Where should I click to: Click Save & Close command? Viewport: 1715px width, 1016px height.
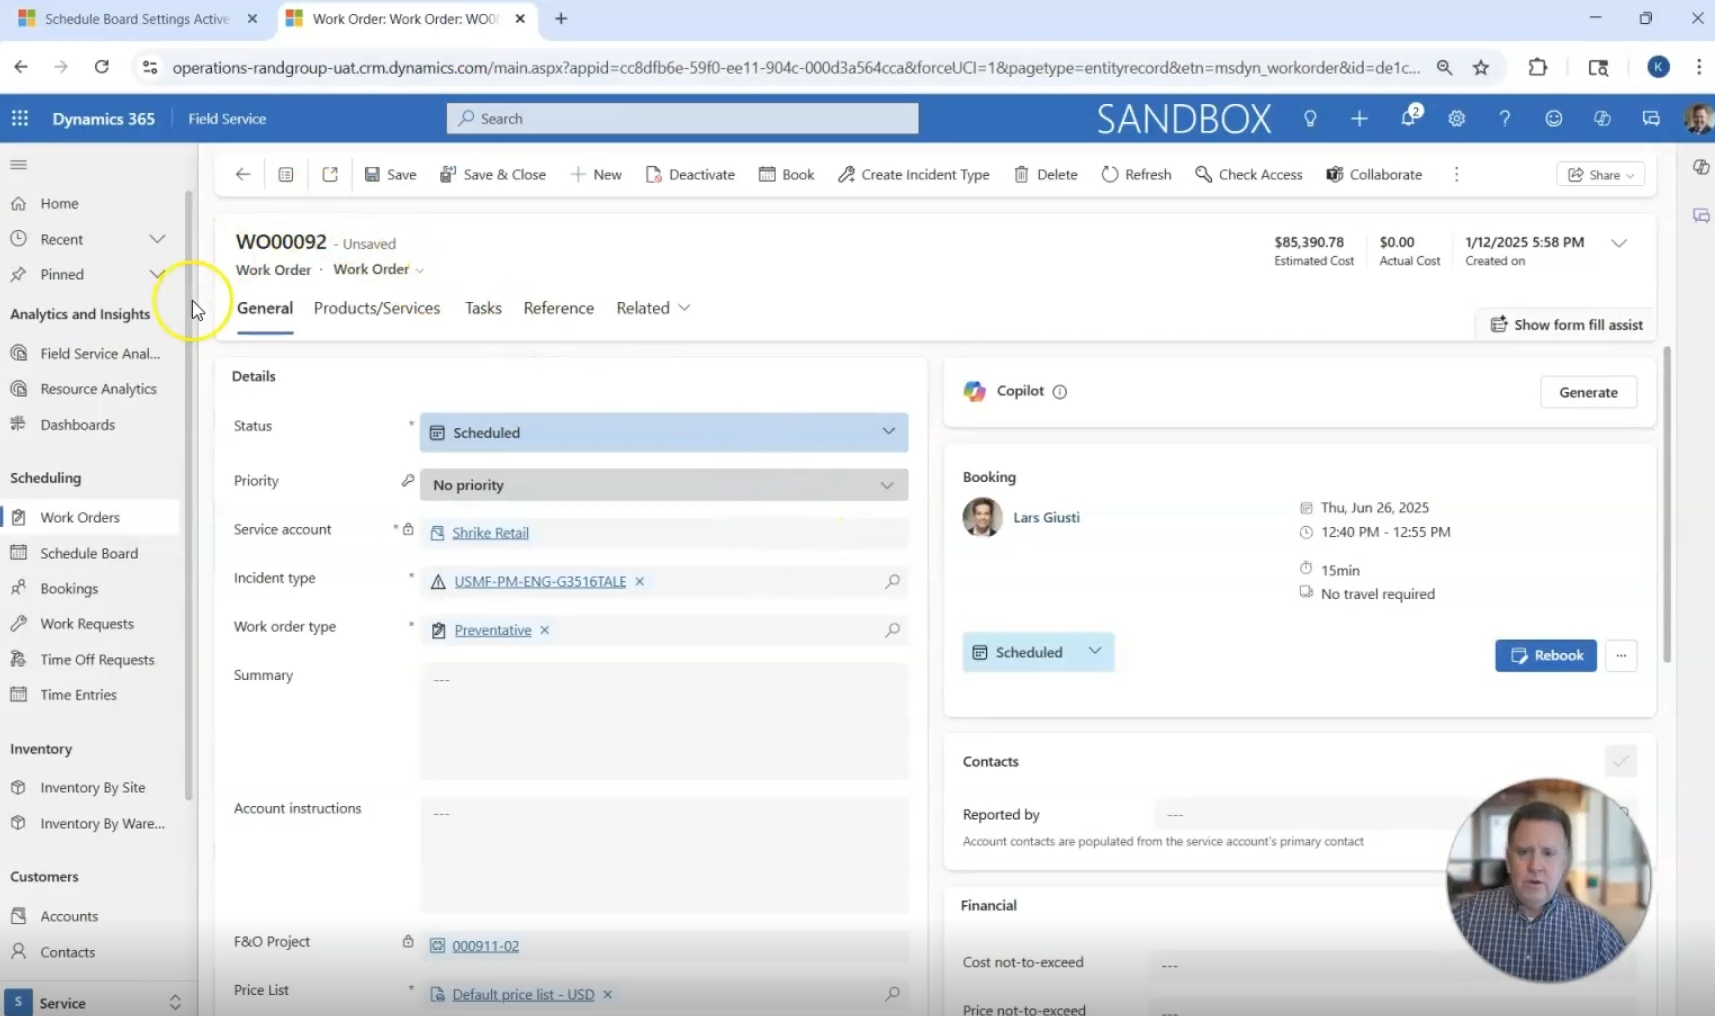coord(493,174)
